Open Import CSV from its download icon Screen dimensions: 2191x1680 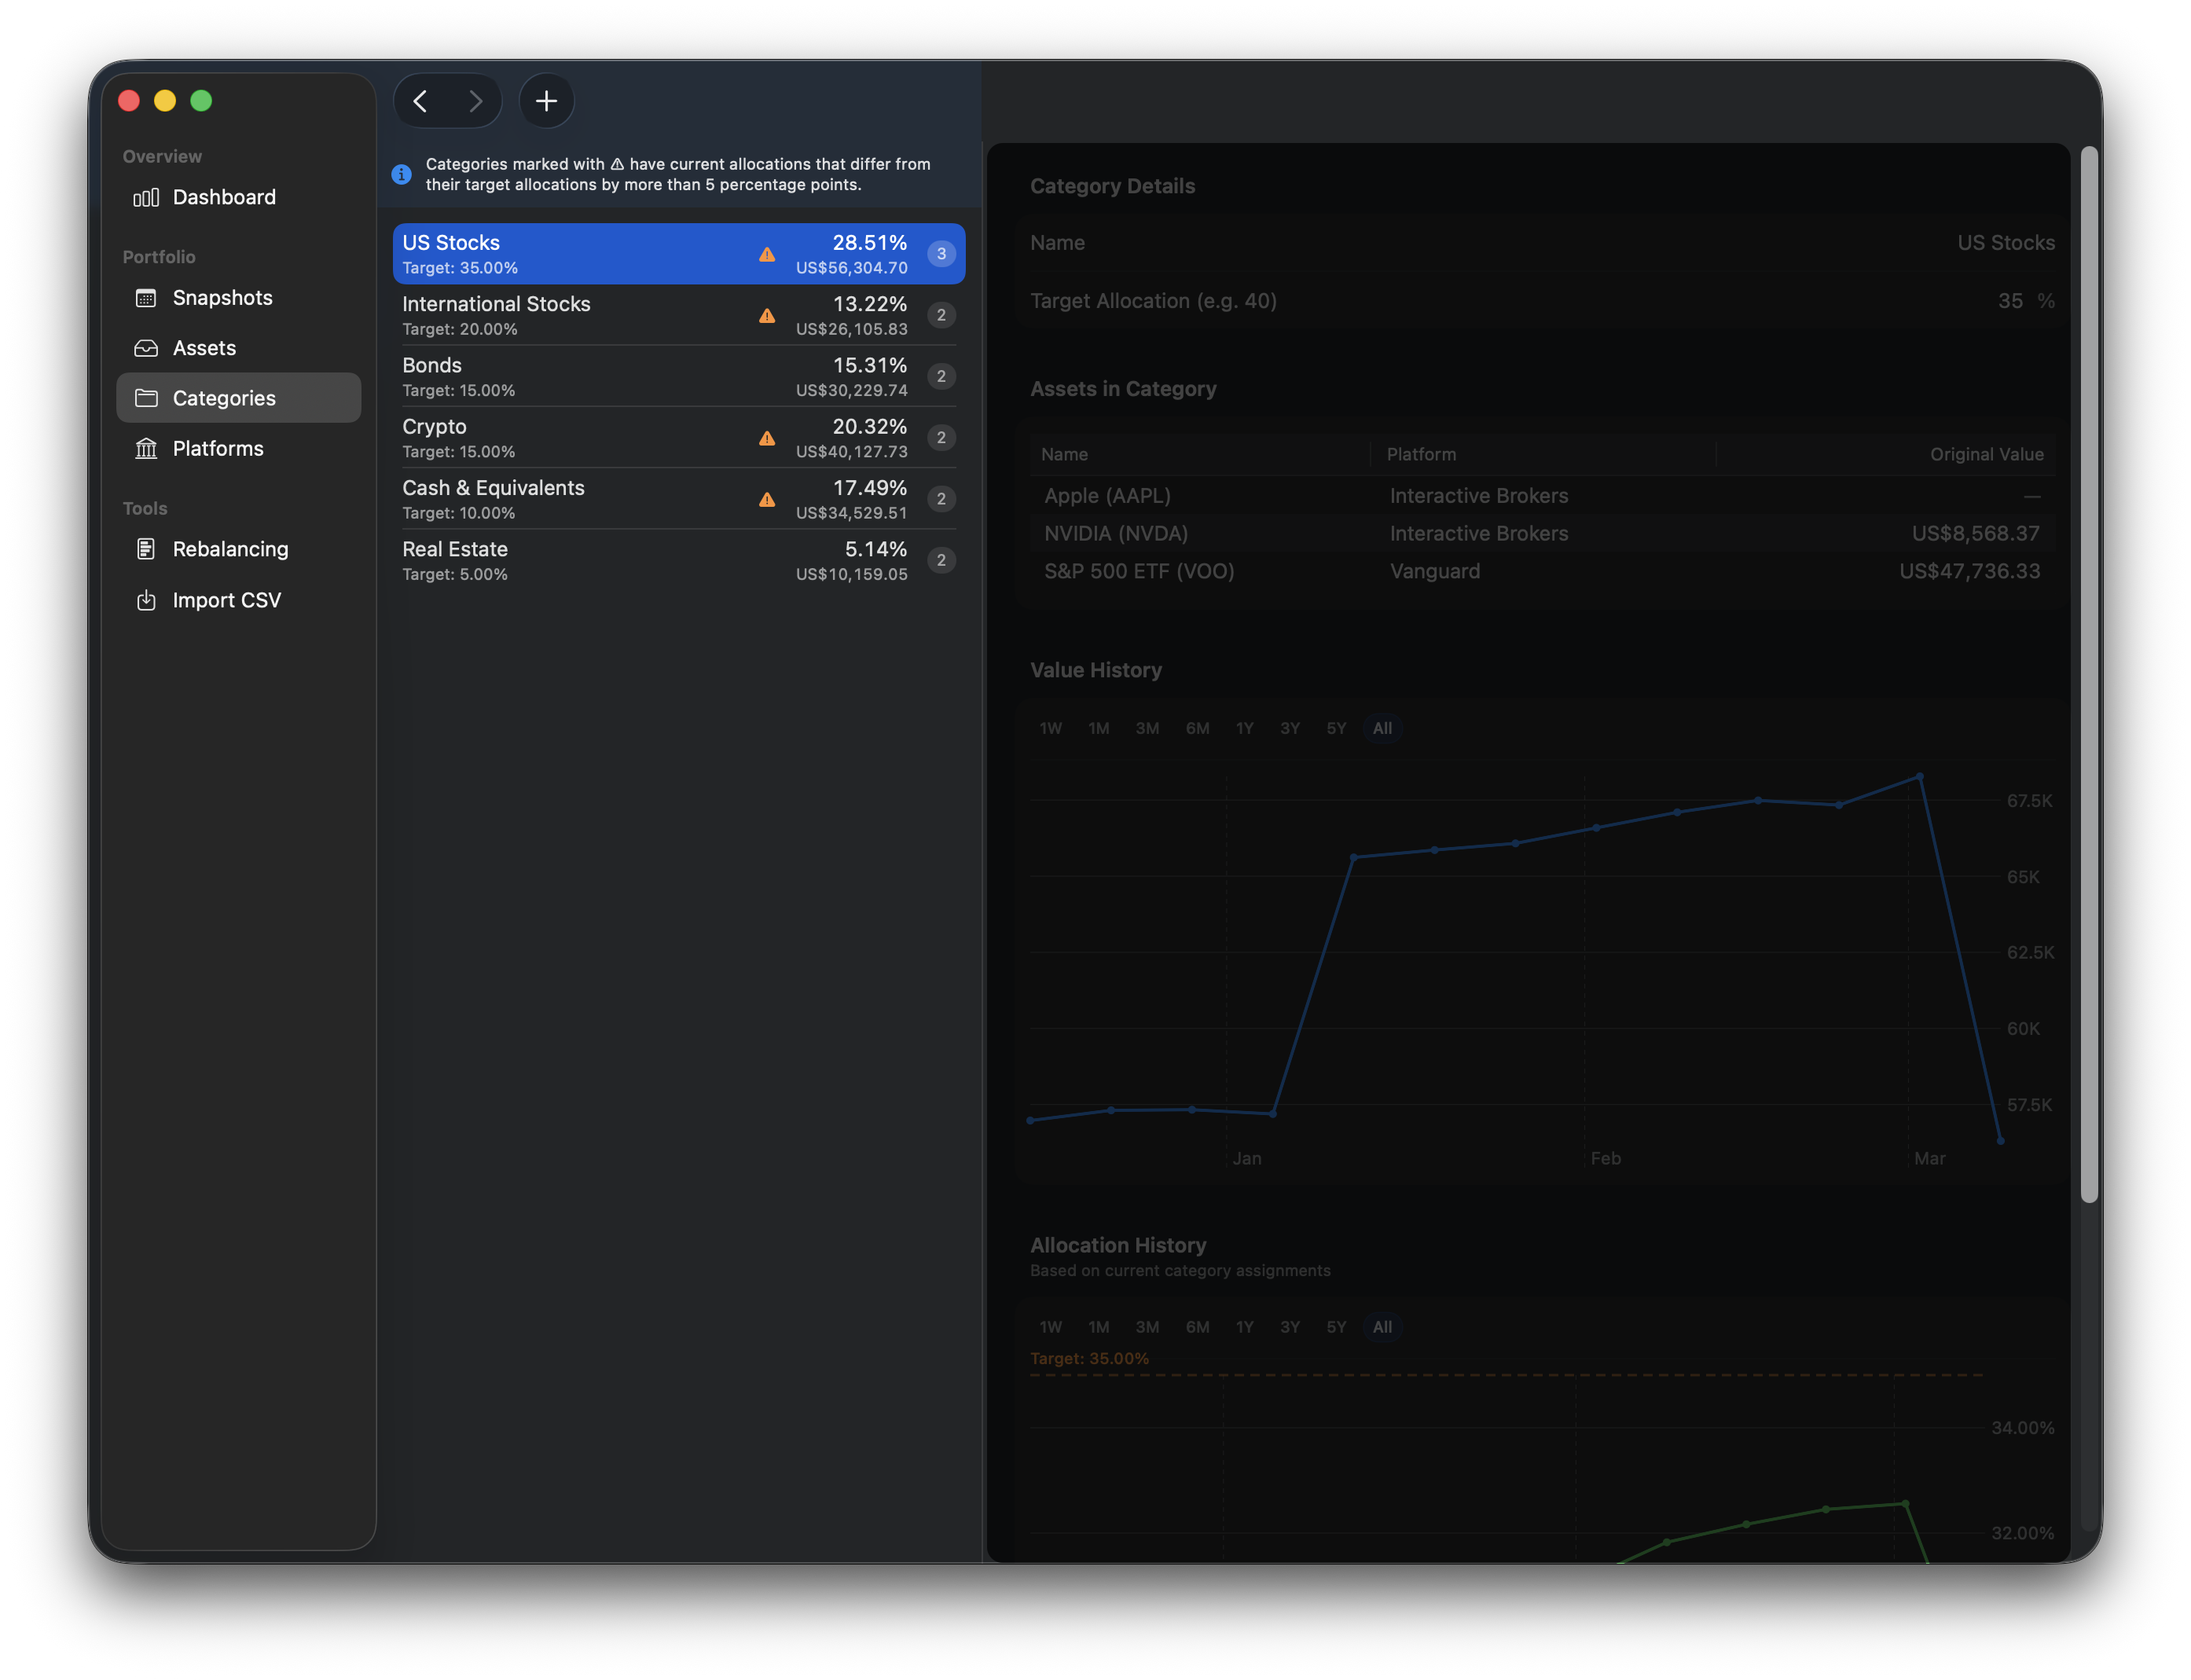coord(146,600)
